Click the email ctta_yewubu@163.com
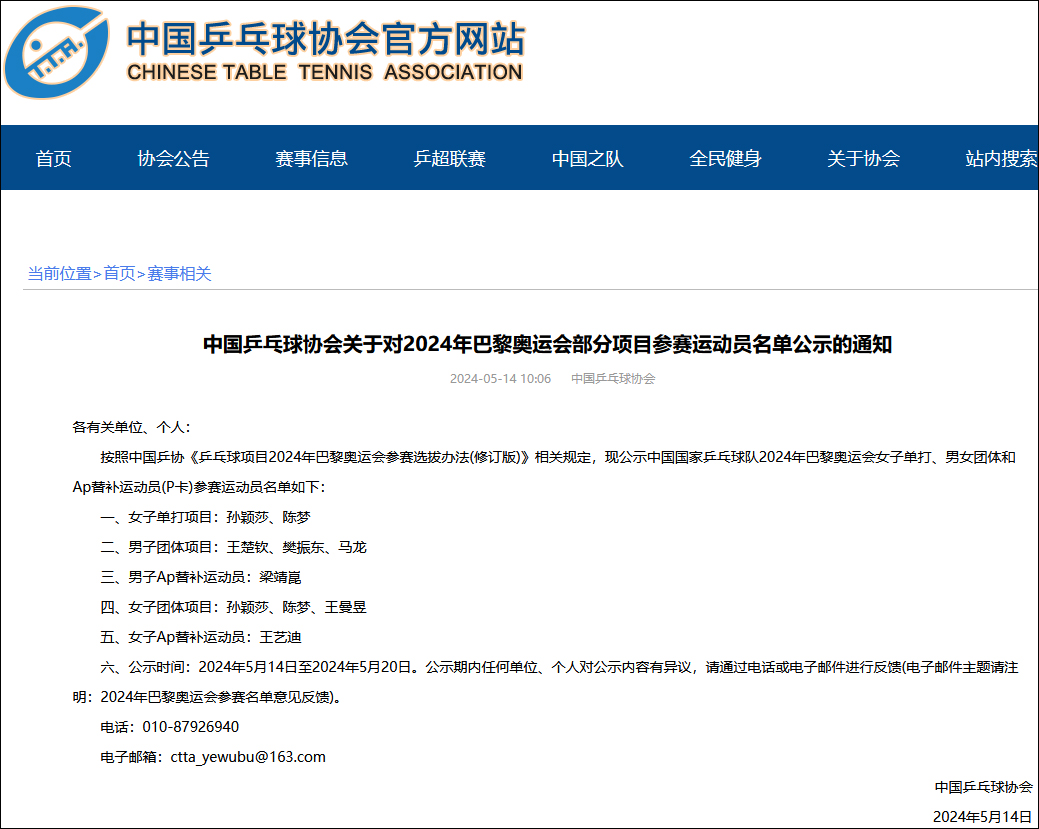 point(248,757)
